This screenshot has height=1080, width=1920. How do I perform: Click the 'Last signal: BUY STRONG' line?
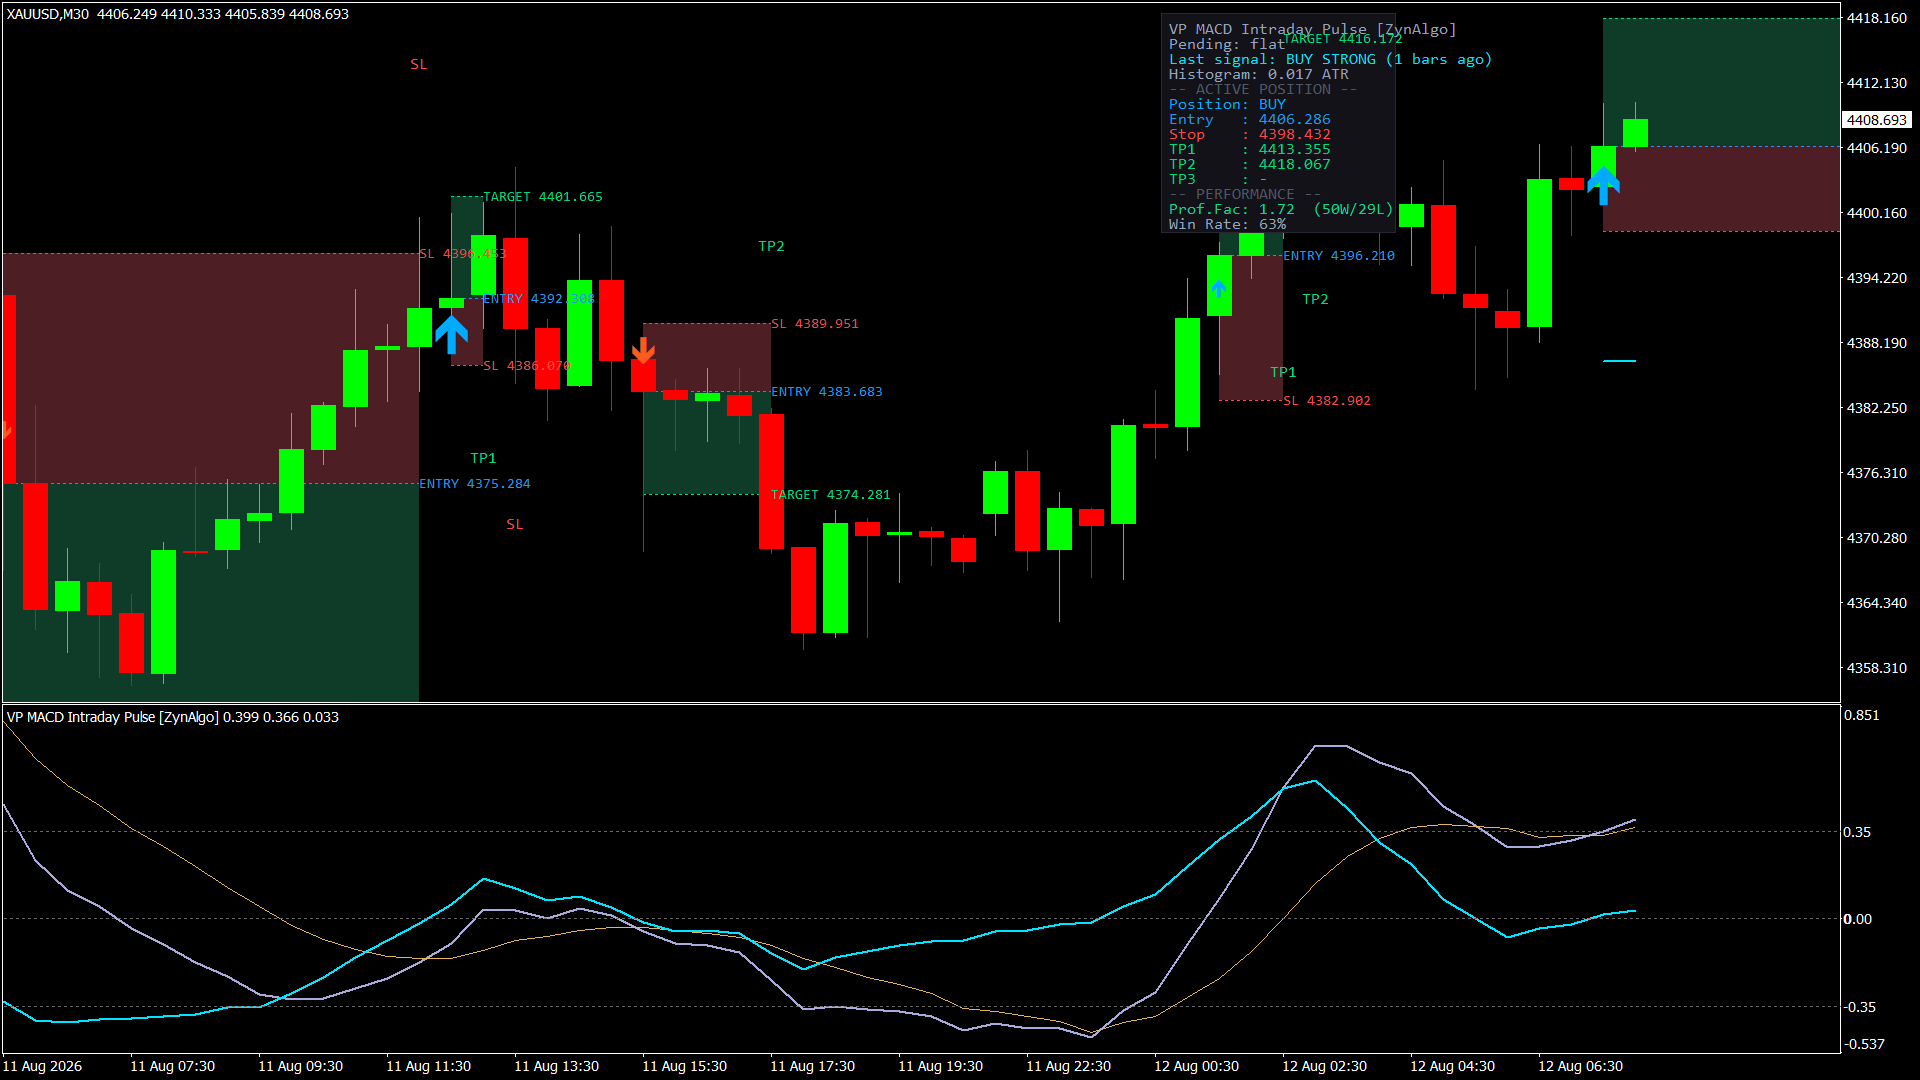click(1330, 59)
